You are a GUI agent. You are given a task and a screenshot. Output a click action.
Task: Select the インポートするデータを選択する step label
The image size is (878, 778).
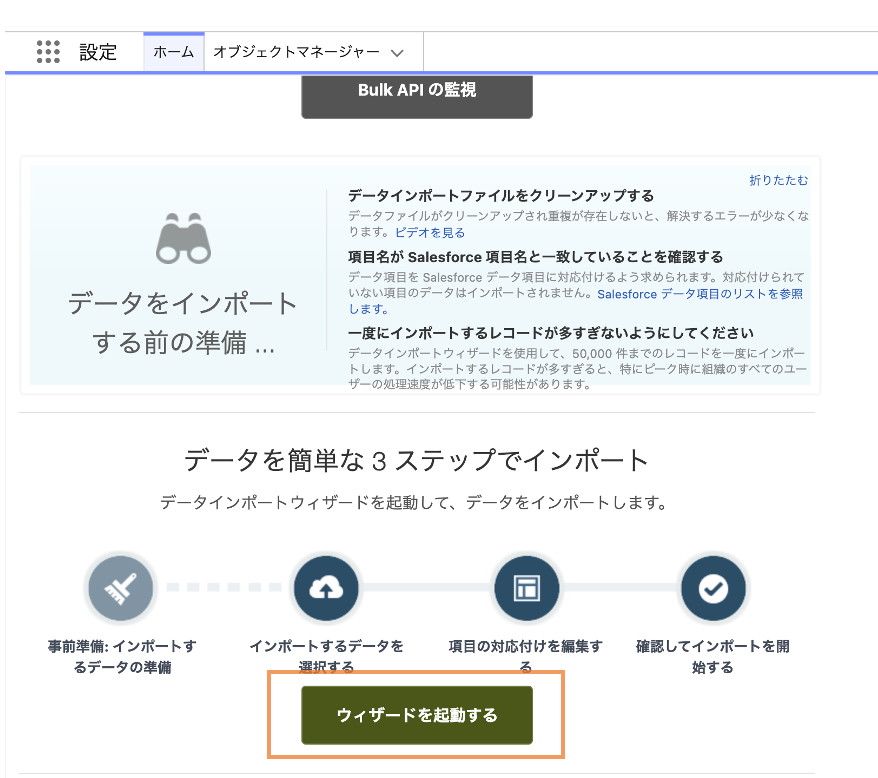point(326,654)
